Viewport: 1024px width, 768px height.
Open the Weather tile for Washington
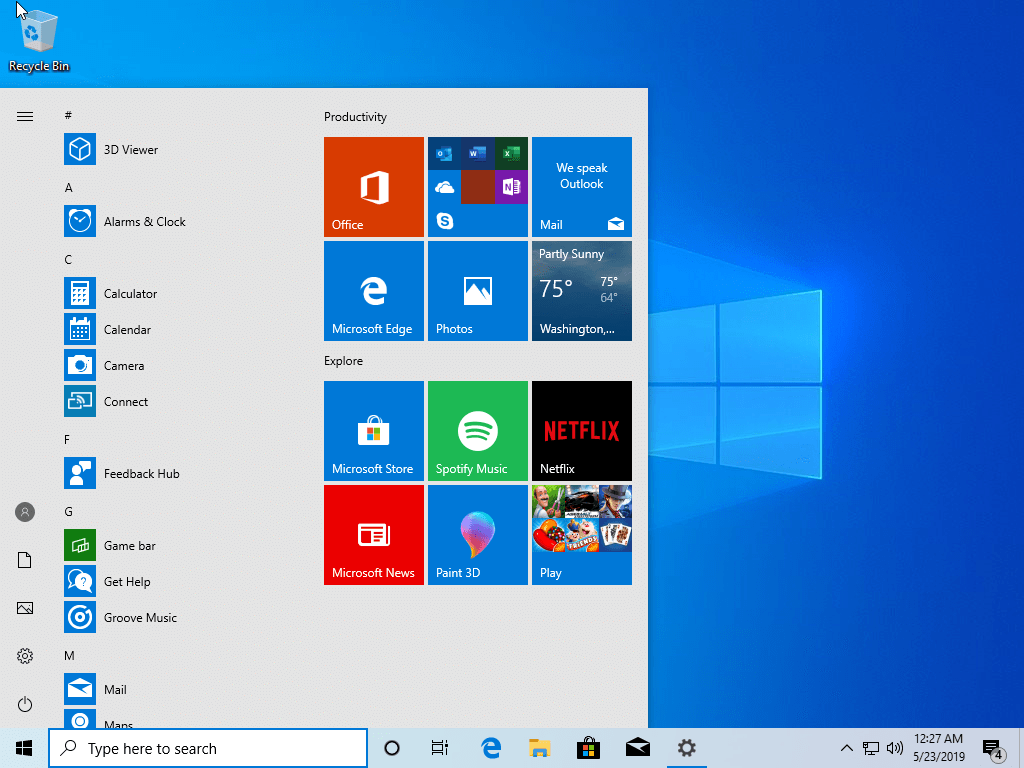[x=582, y=291]
